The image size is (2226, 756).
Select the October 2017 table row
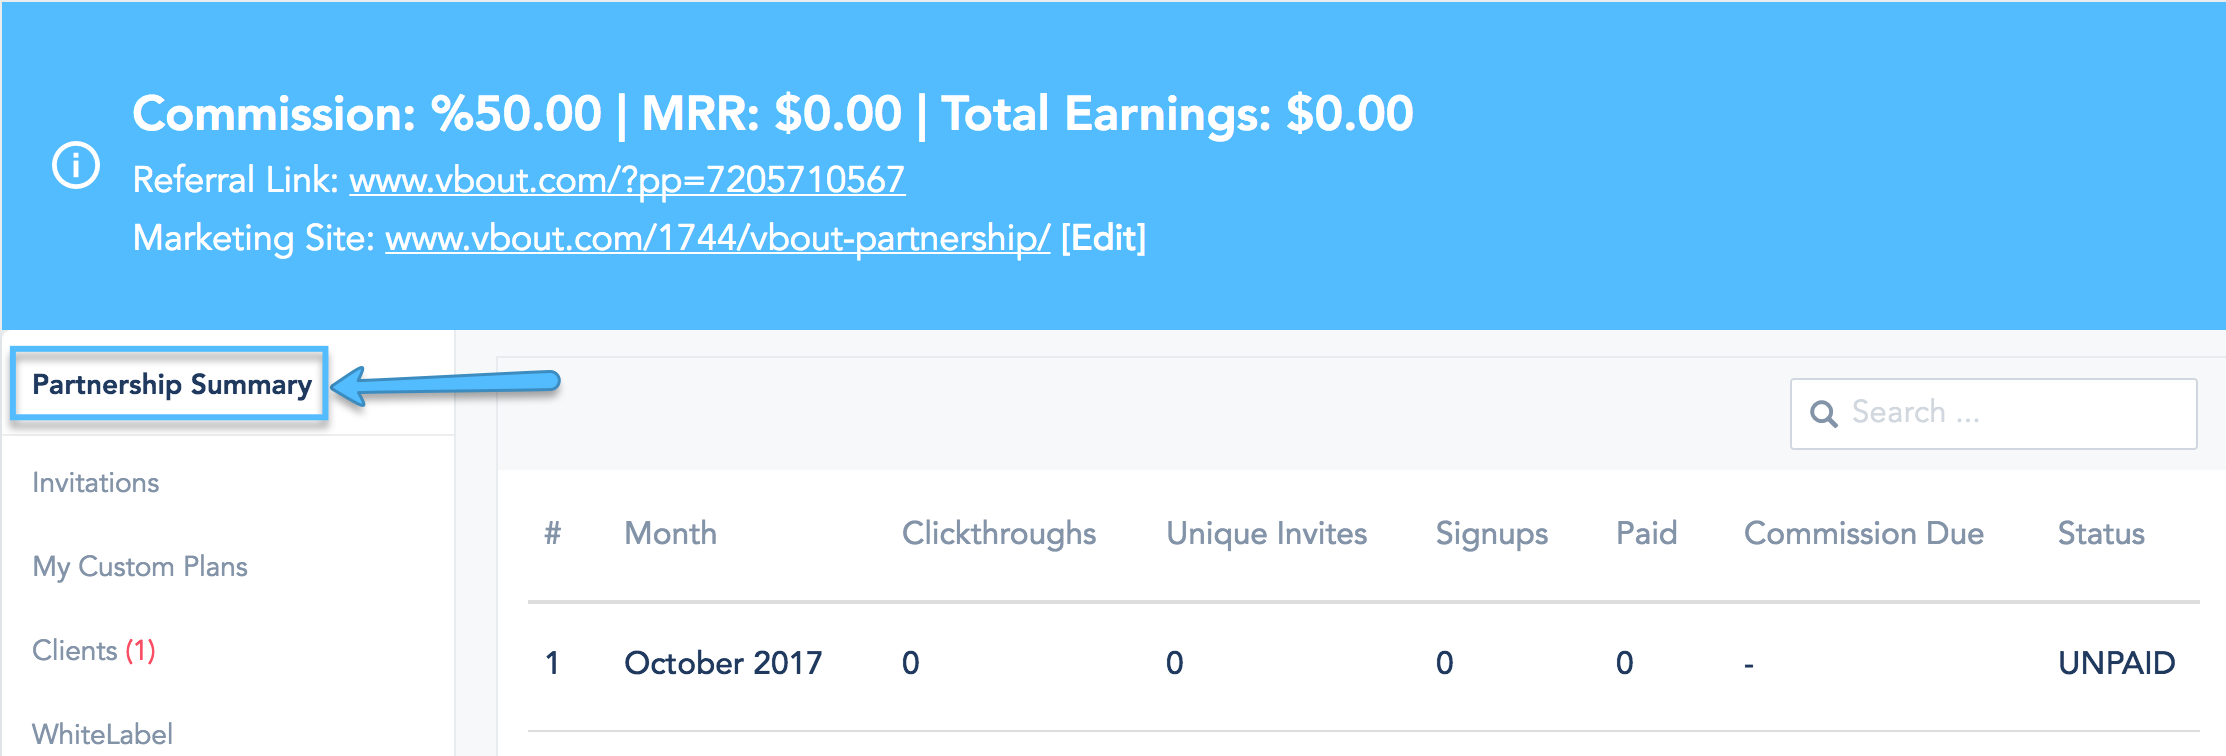click(x=1364, y=663)
